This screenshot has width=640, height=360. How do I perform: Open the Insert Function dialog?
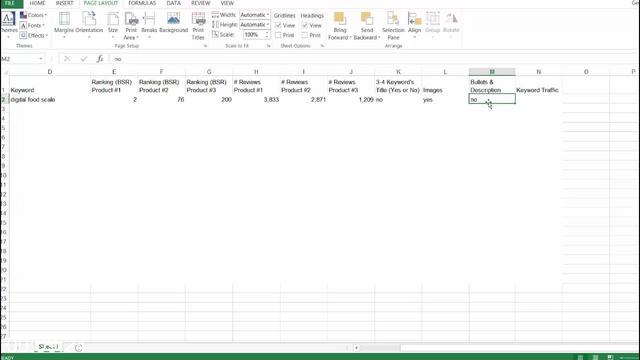point(100,59)
